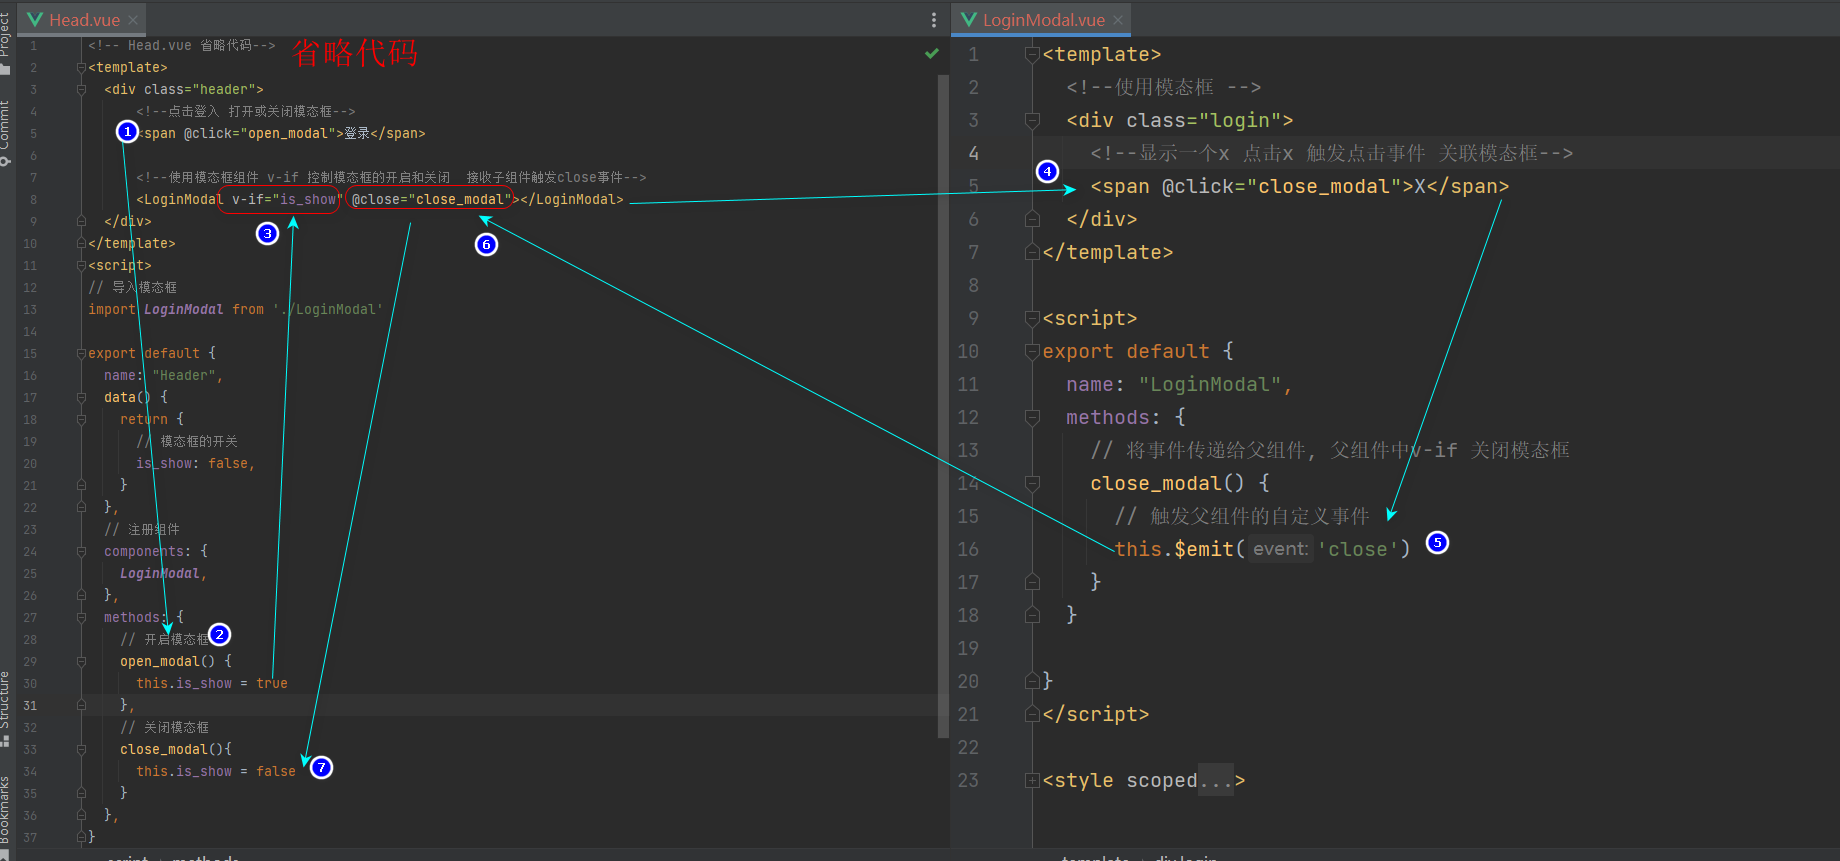The height and width of the screenshot is (861, 1840).
Task: Click the folded '...' placeholder in style scoped
Action: click(x=1216, y=781)
